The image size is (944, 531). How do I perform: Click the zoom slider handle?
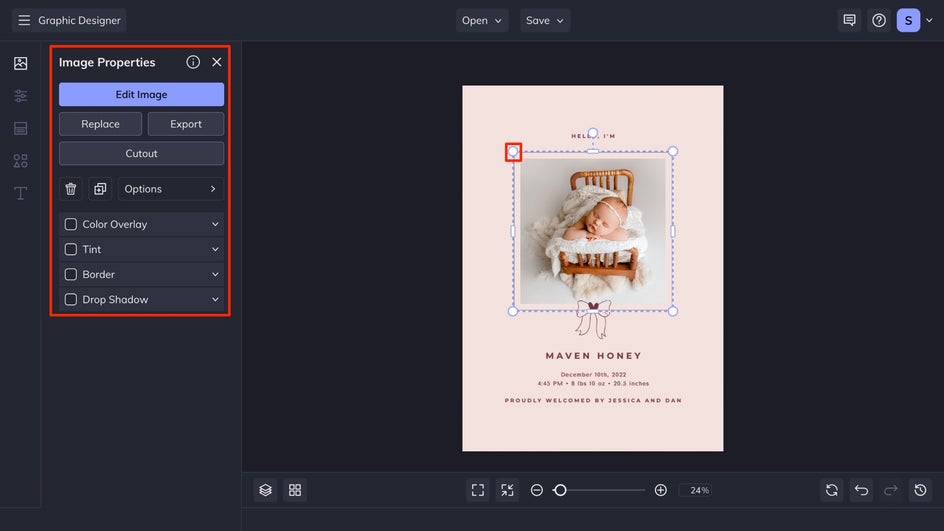(x=560, y=490)
